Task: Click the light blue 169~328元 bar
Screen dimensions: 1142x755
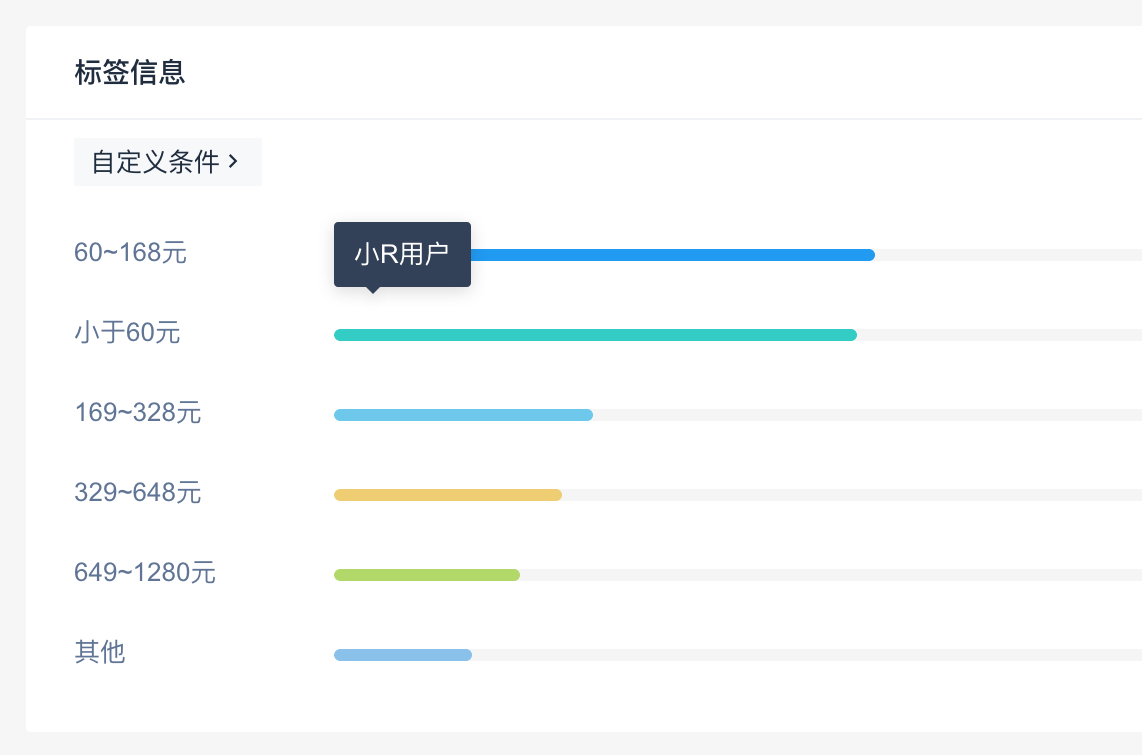Action: [463, 415]
